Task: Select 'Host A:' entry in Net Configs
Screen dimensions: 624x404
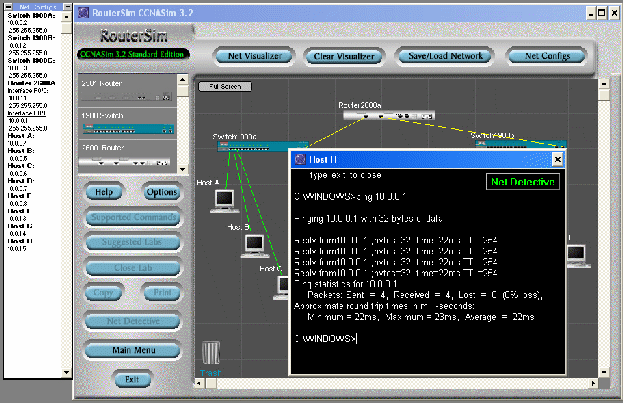Action: tap(21, 136)
